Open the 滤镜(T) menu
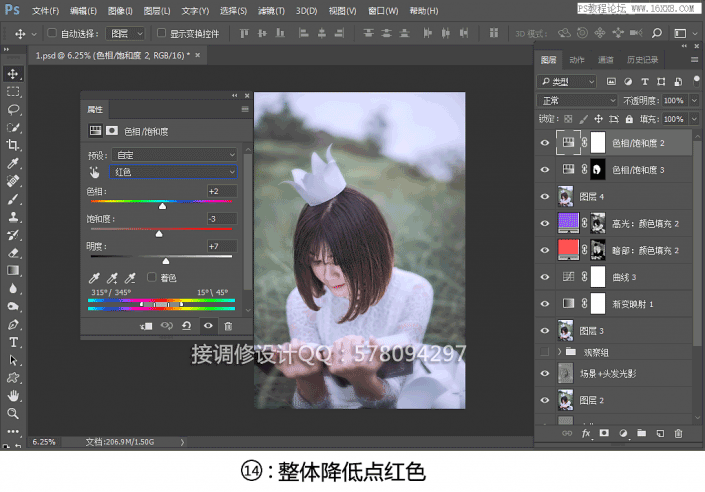705x492 pixels. tap(271, 11)
